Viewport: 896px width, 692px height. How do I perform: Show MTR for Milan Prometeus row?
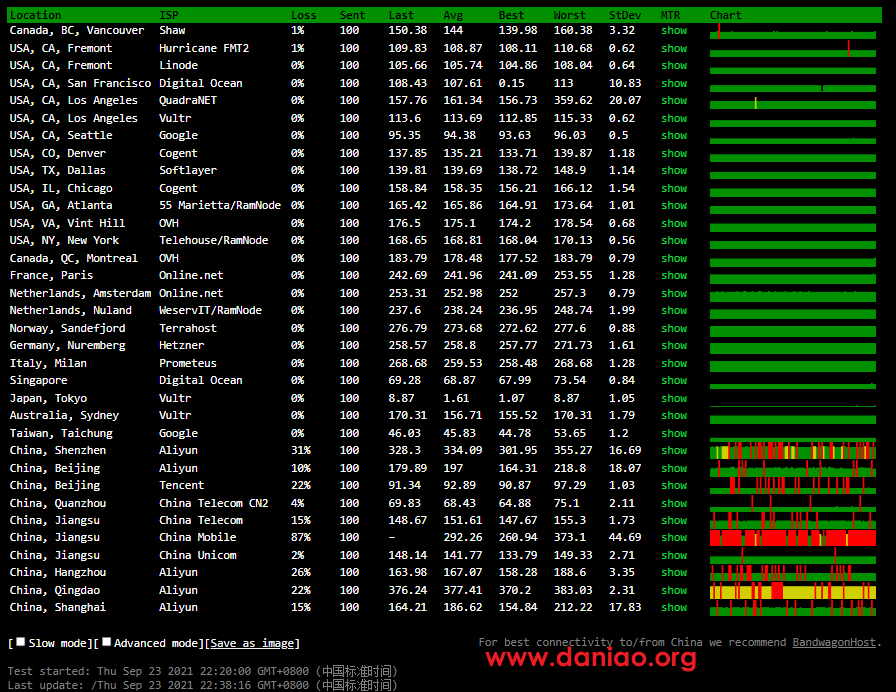click(674, 363)
